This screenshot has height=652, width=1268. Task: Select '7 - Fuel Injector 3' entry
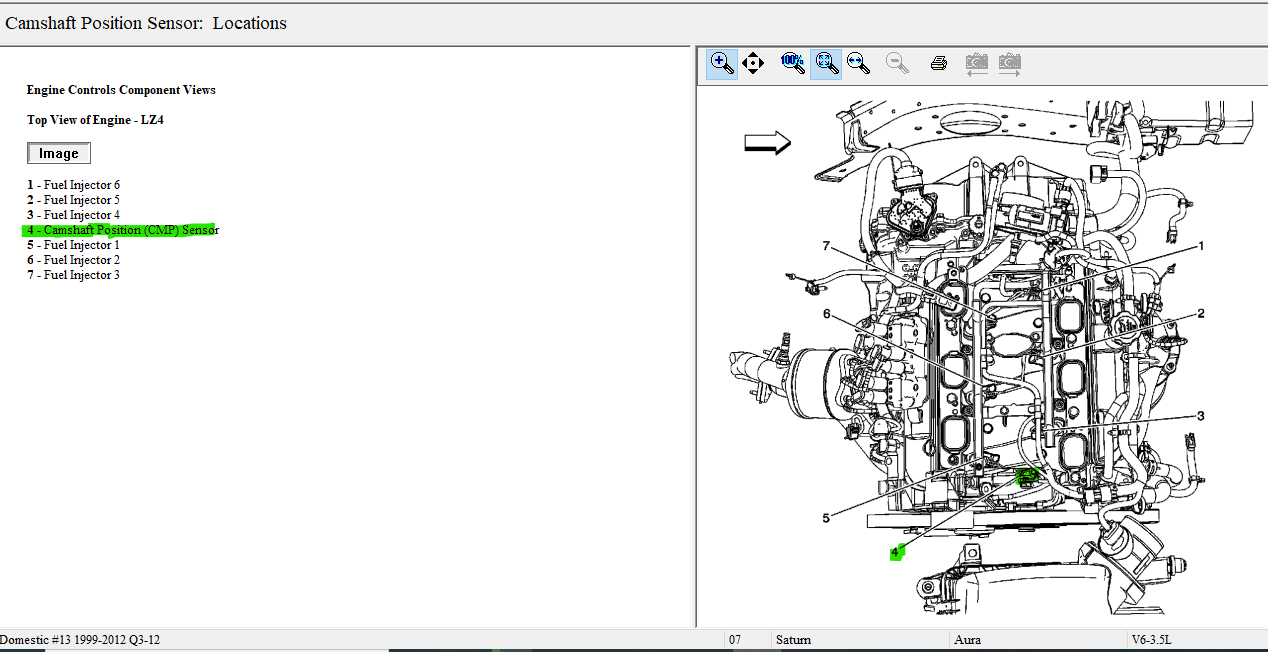pyautogui.click(x=73, y=275)
